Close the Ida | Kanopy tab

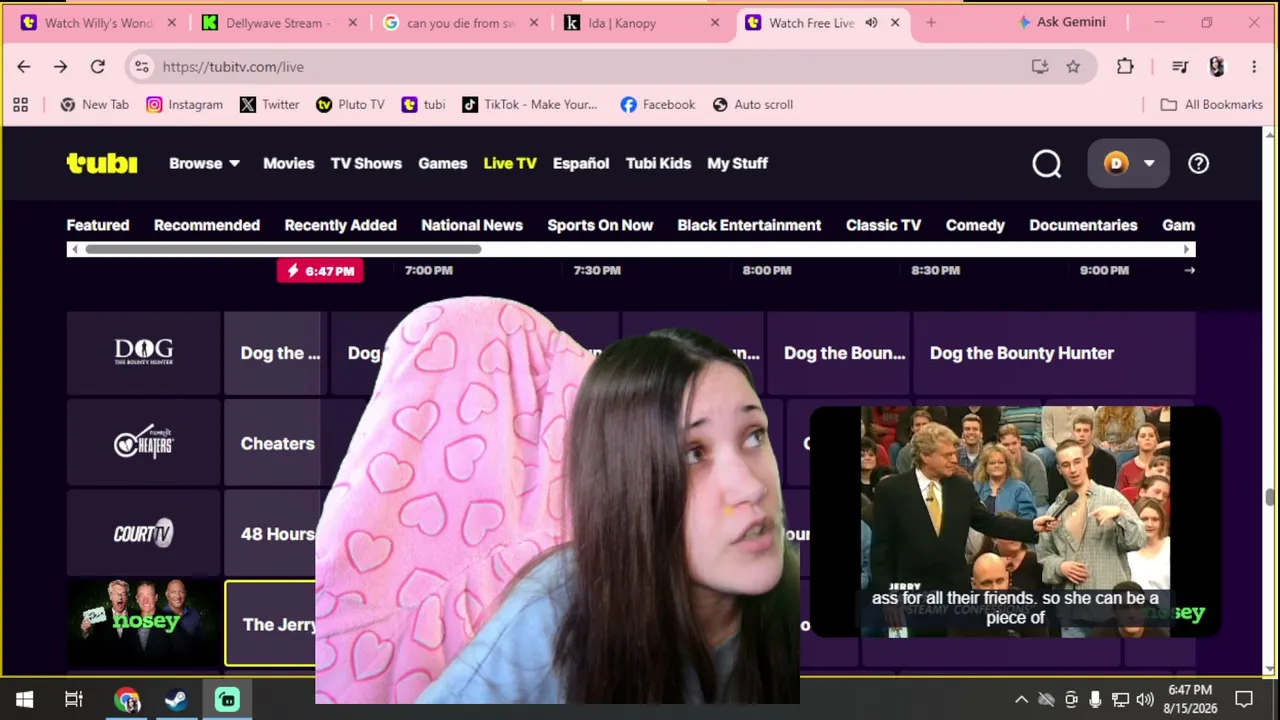(715, 23)
